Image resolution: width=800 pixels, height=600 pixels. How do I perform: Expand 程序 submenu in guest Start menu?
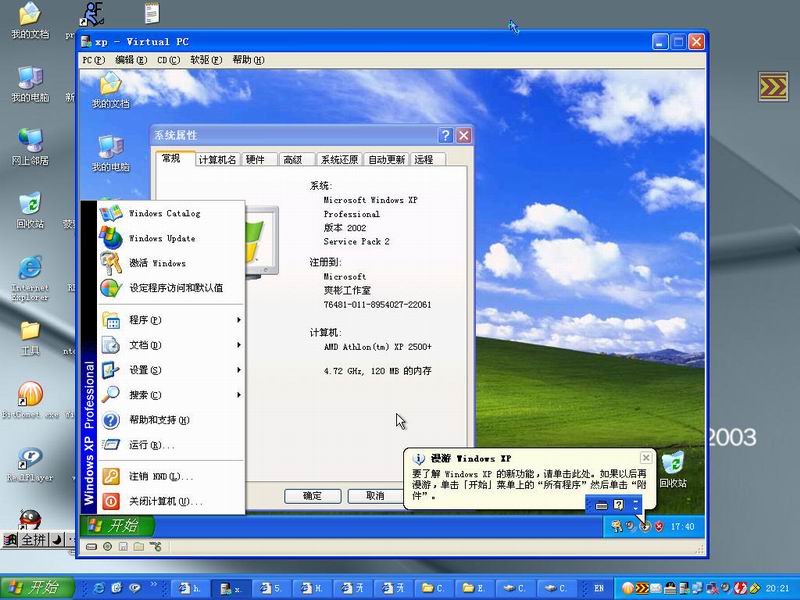[171, 320]
